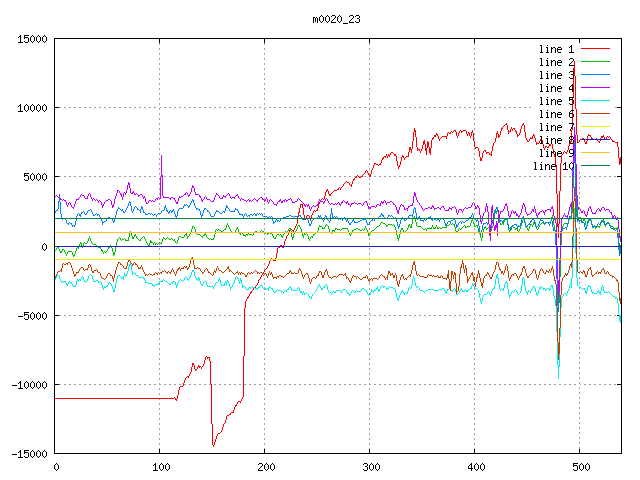Click the green line 2 legend sample

(x=595, y=62)
